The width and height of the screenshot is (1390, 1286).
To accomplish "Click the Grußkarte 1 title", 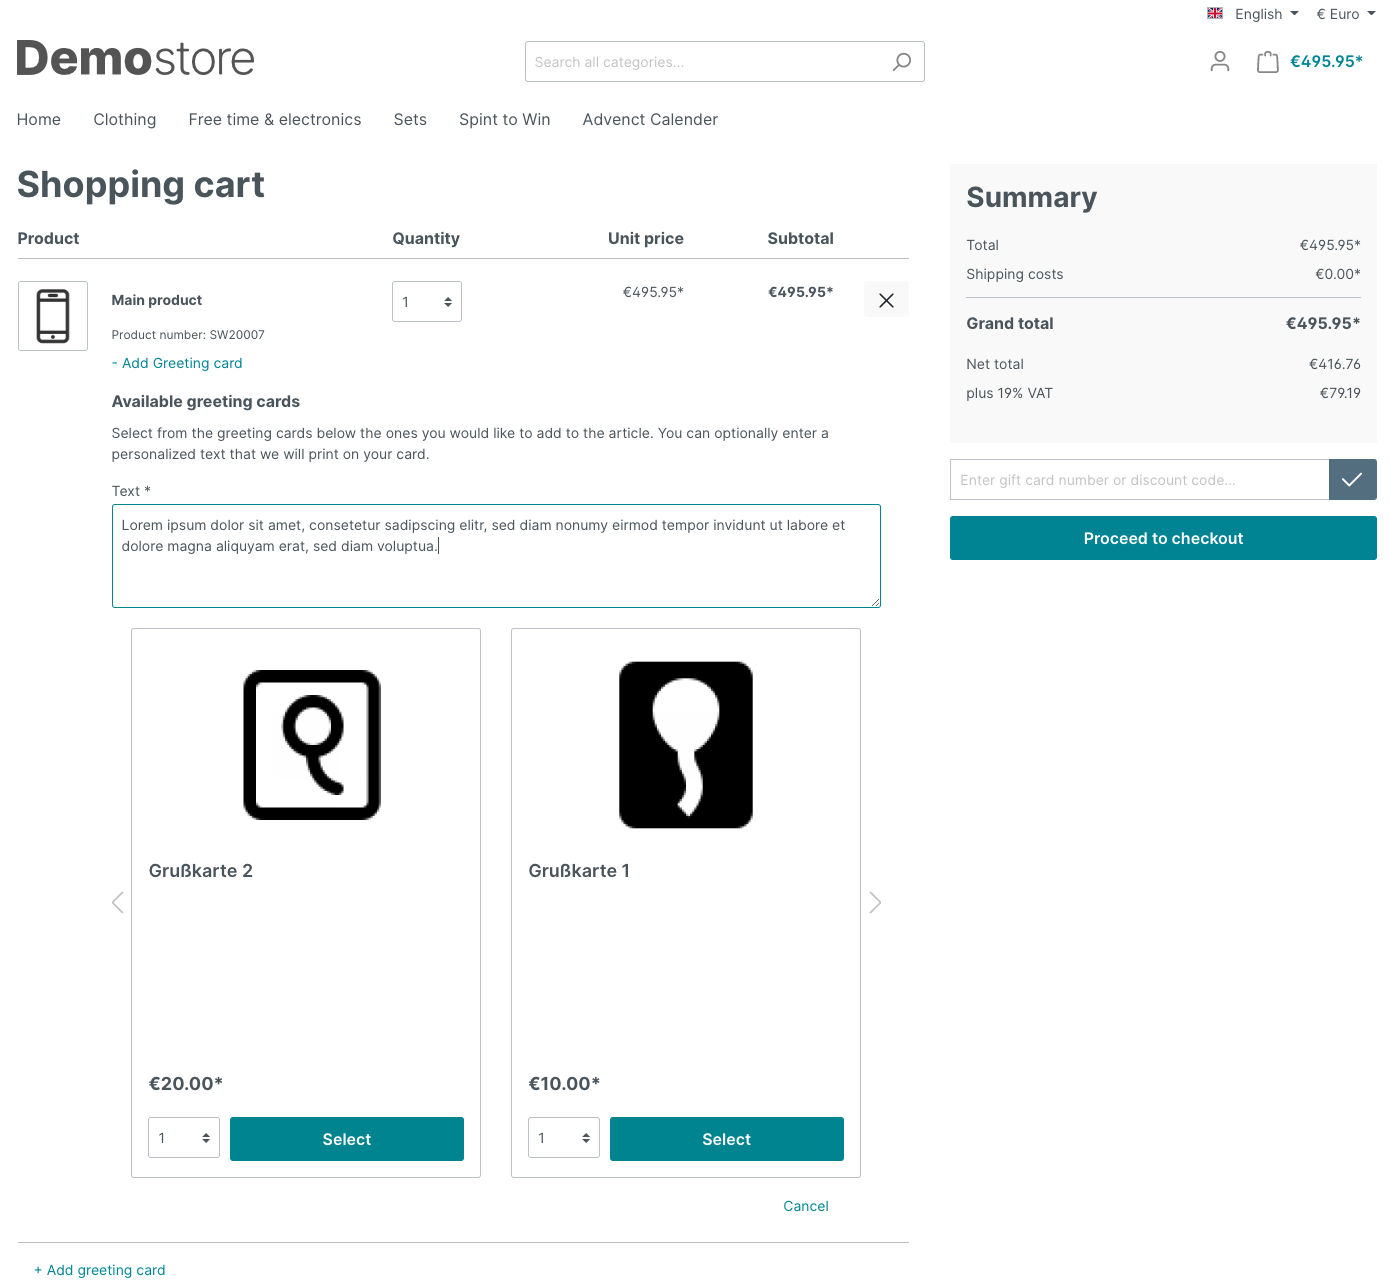I will 579,871.
